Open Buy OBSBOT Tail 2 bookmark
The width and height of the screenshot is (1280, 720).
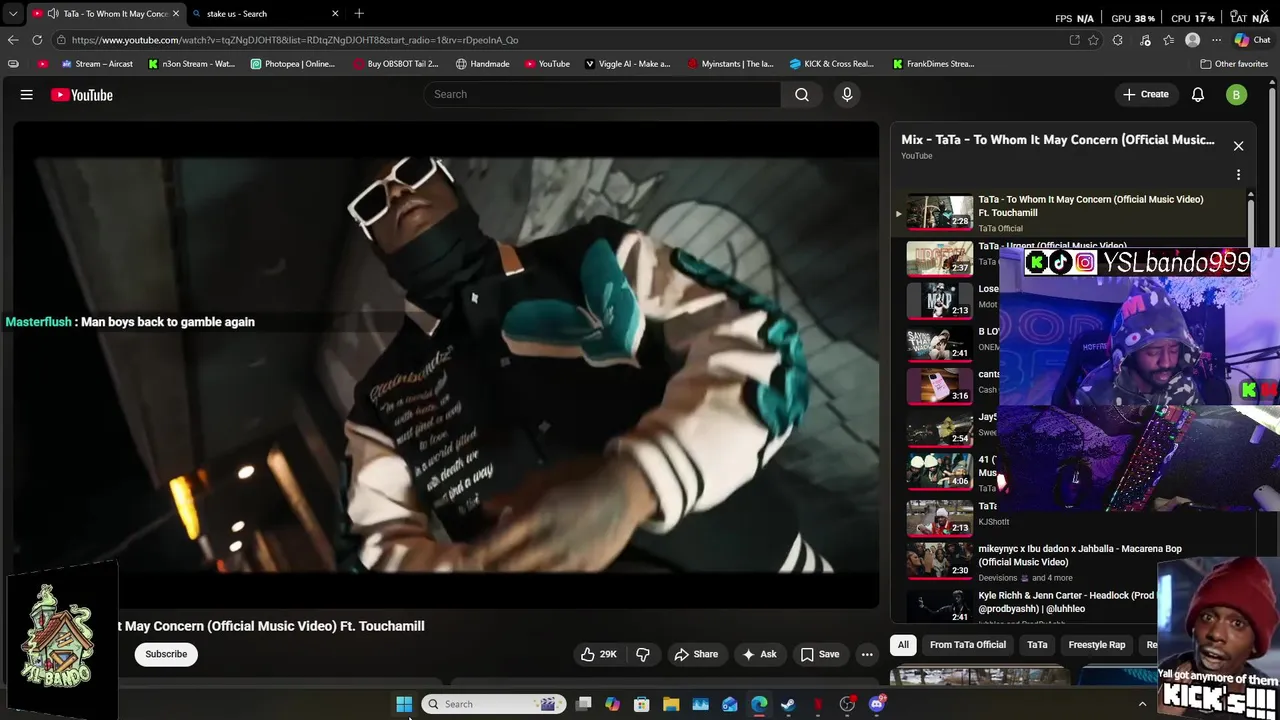(x=396, y=64)
